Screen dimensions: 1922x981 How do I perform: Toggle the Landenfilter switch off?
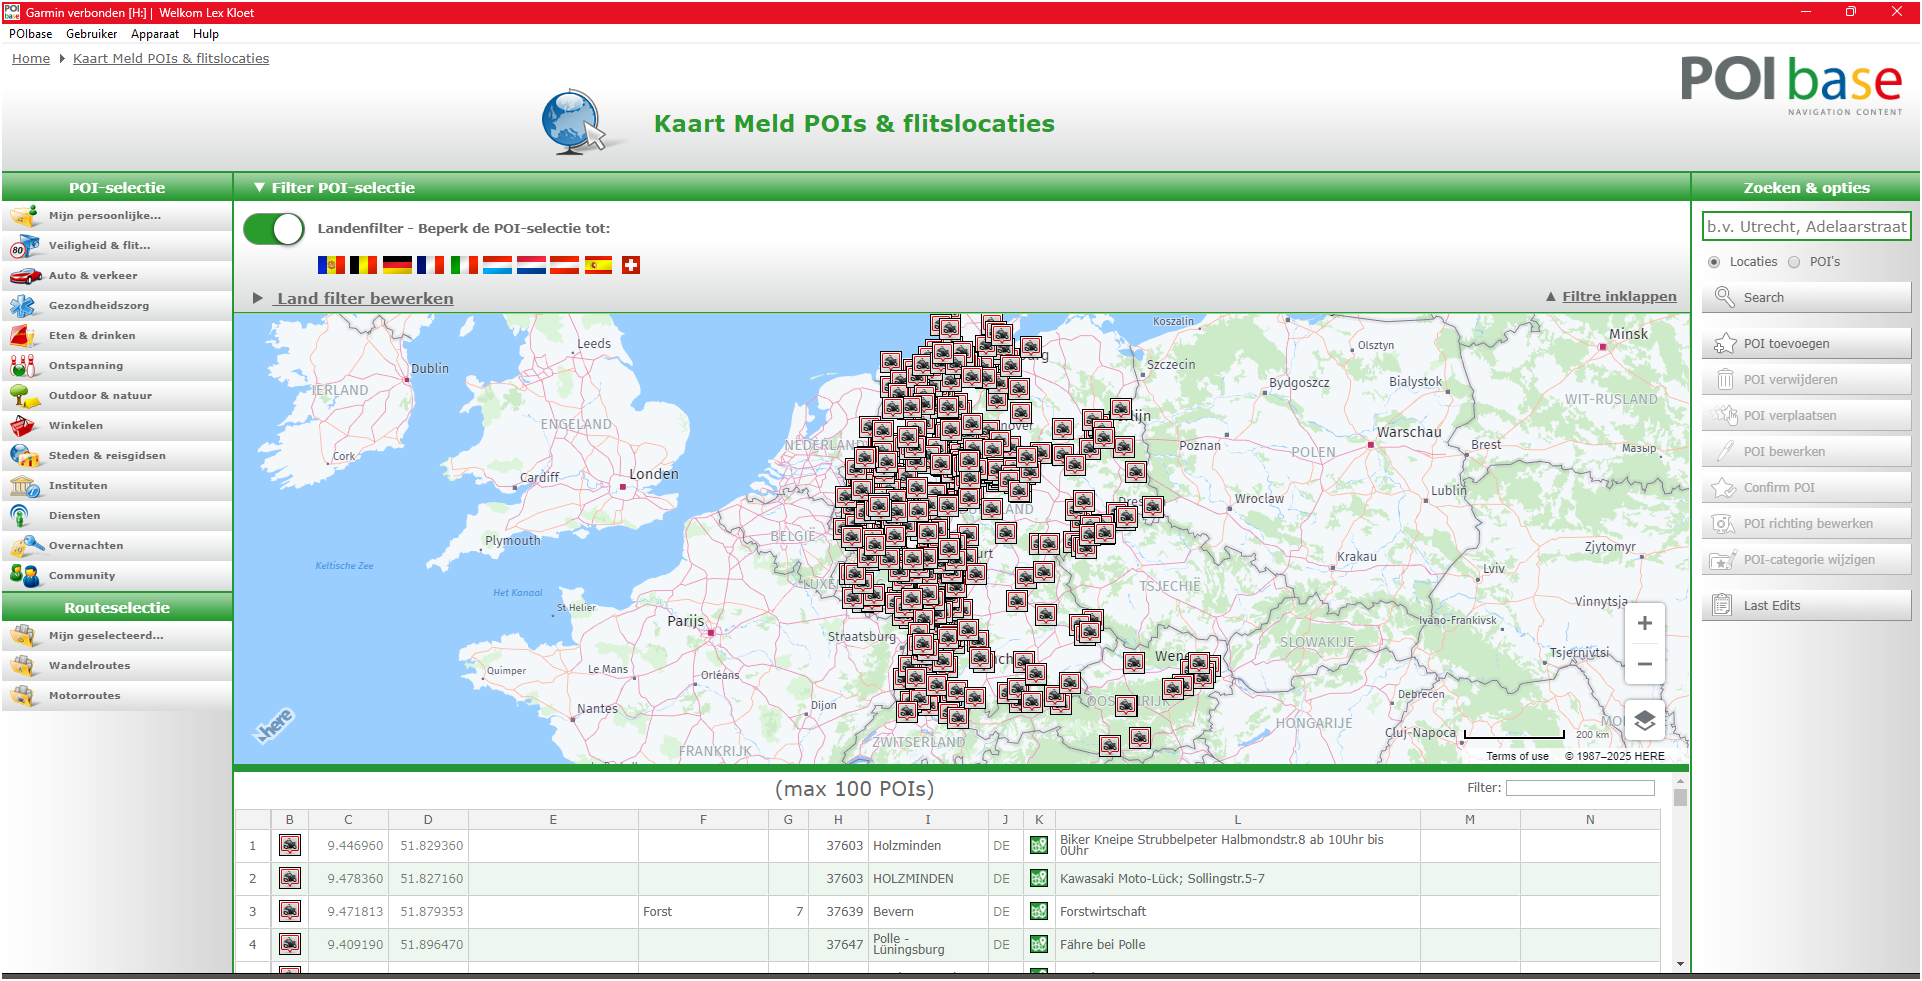click(274, 229)
